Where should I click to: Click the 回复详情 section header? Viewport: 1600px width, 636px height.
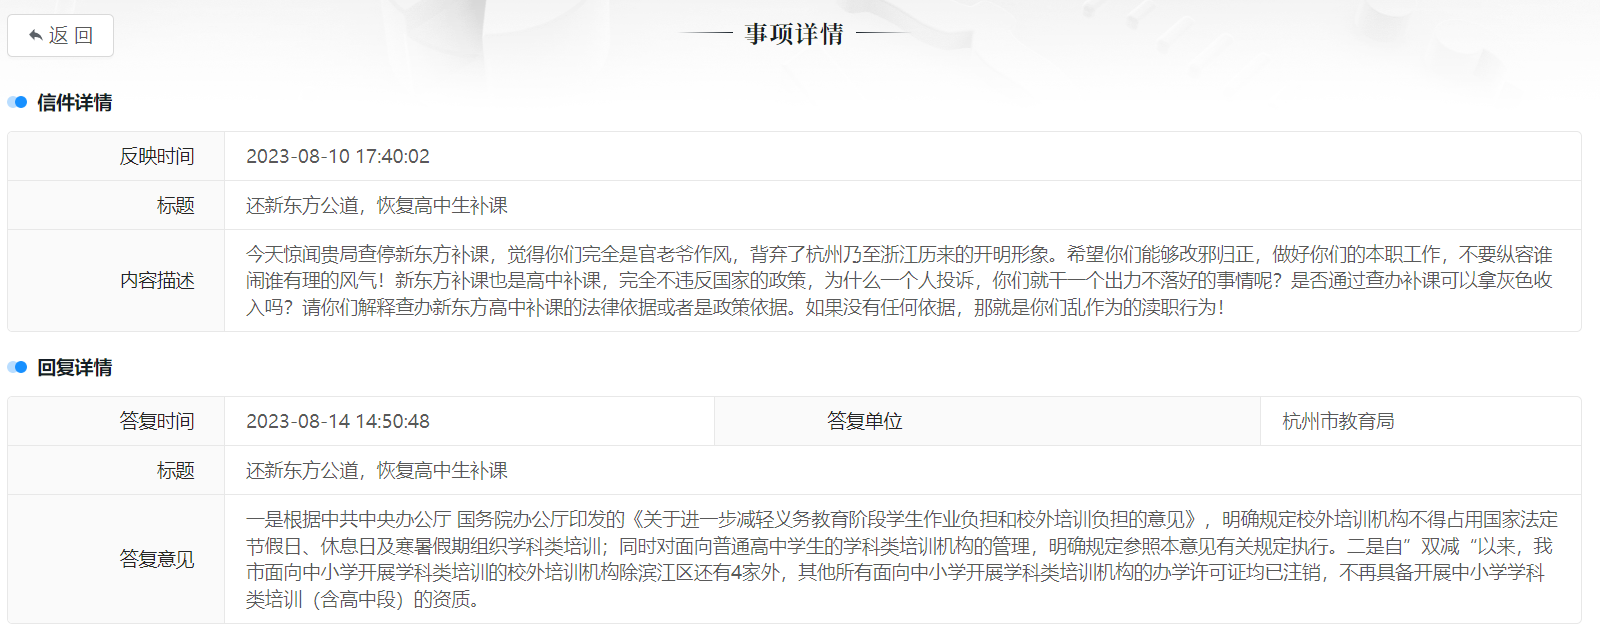[x=74, y=367]
